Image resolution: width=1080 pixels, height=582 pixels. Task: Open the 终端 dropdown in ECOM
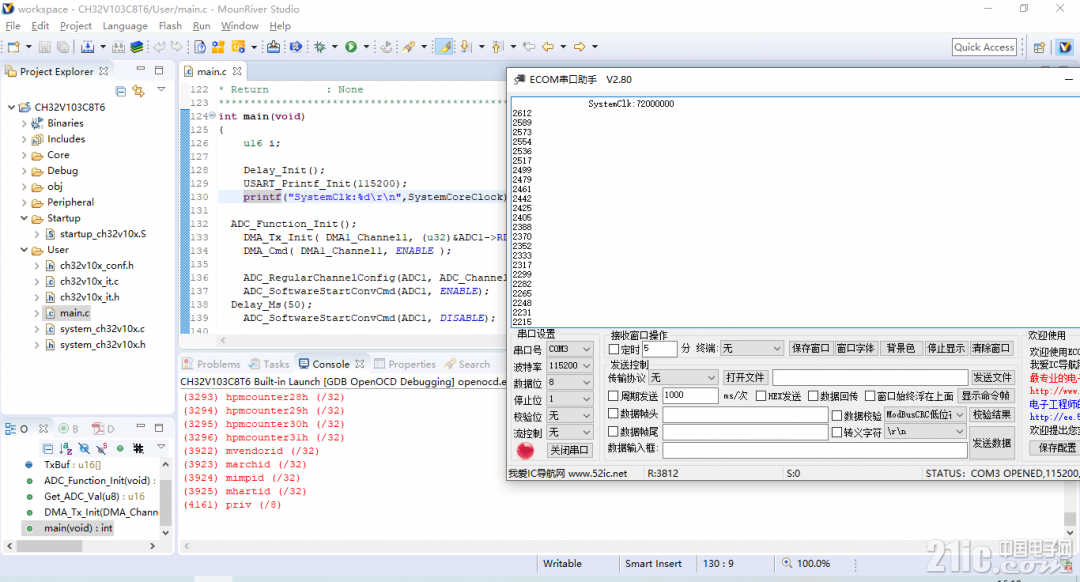click(751, 349)
